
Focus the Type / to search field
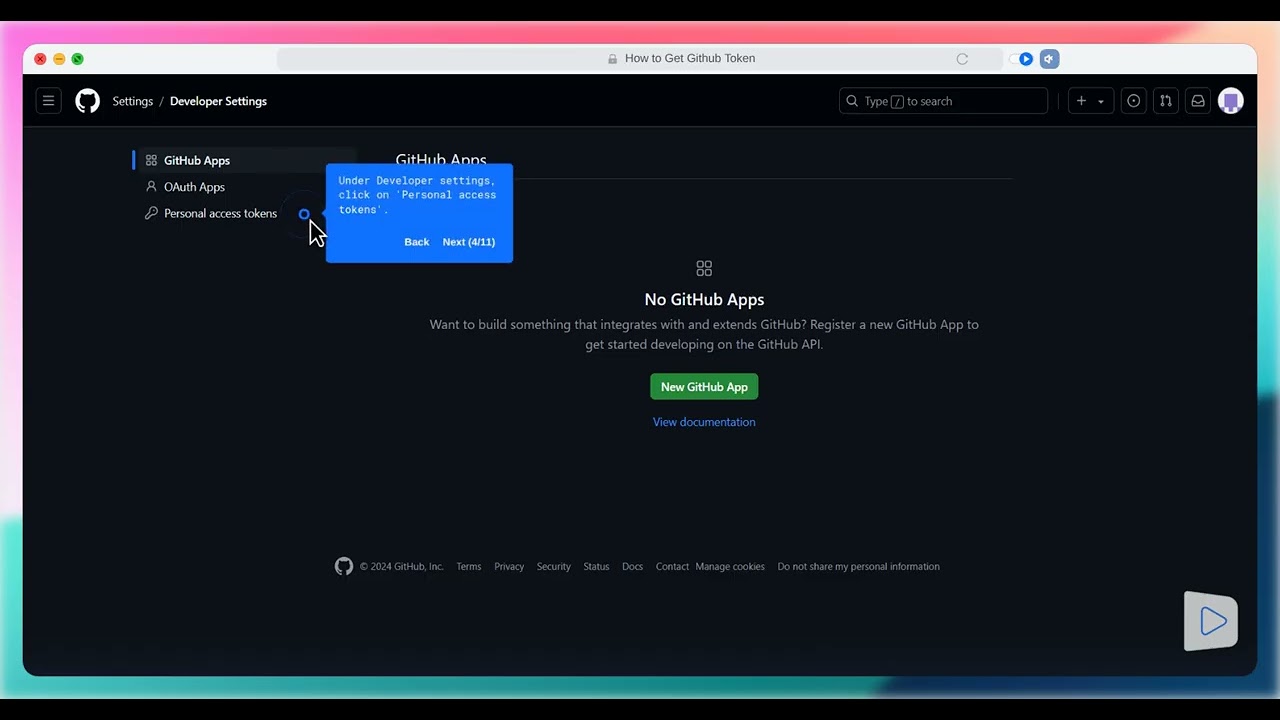tap(943, 101)
